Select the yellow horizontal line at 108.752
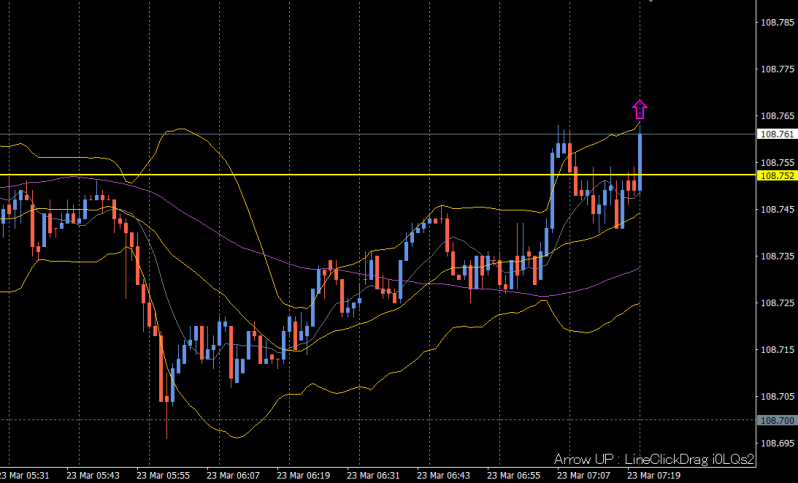798x483 pixels. [300, 175]
